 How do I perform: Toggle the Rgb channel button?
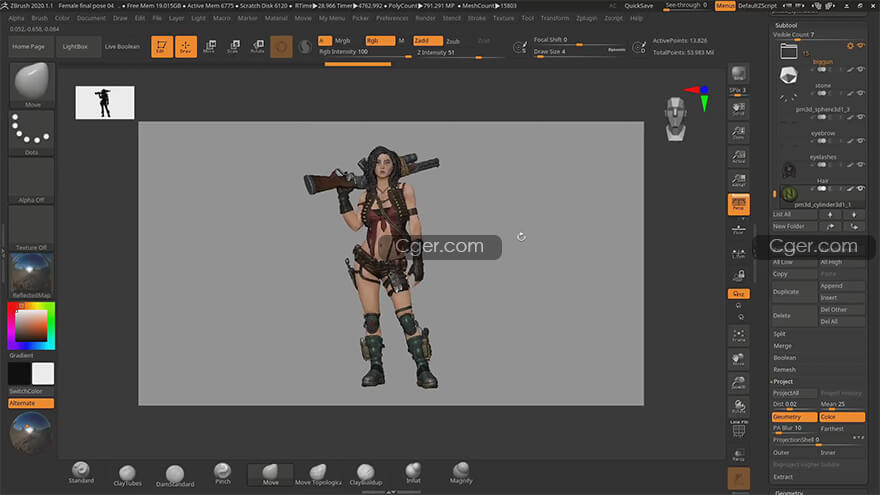click(380, 40)
